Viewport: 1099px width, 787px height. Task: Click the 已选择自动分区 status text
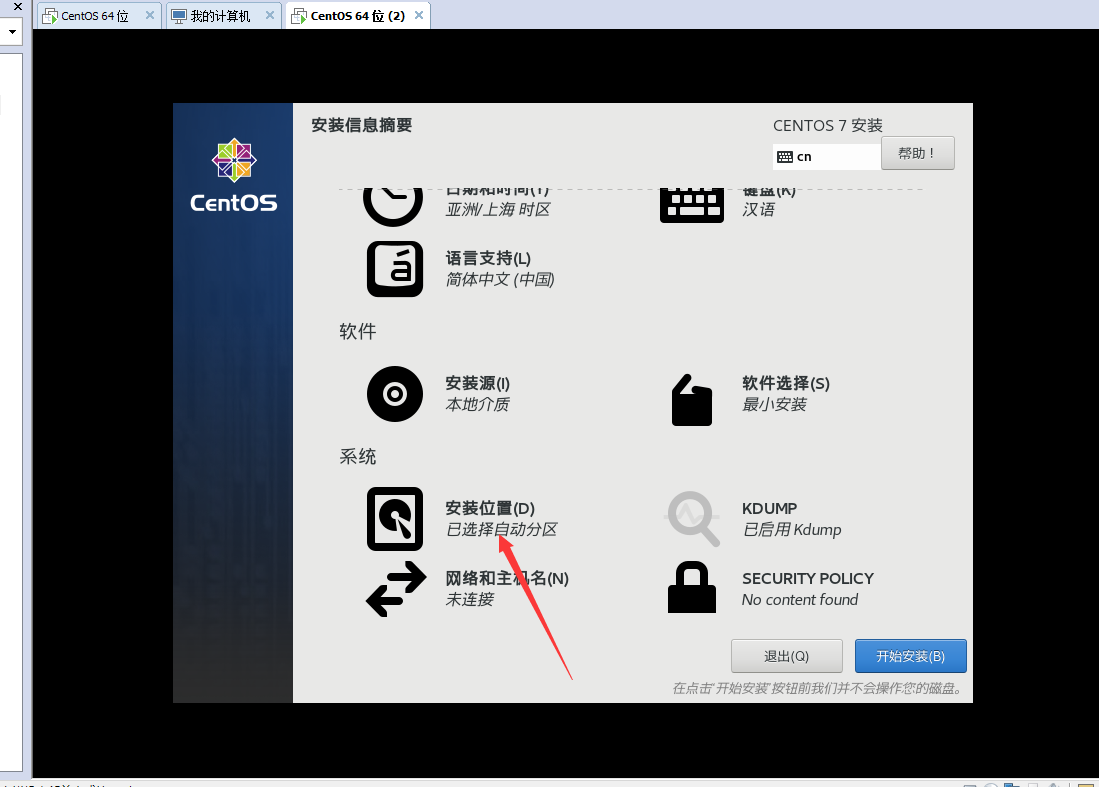click(501, 529)
